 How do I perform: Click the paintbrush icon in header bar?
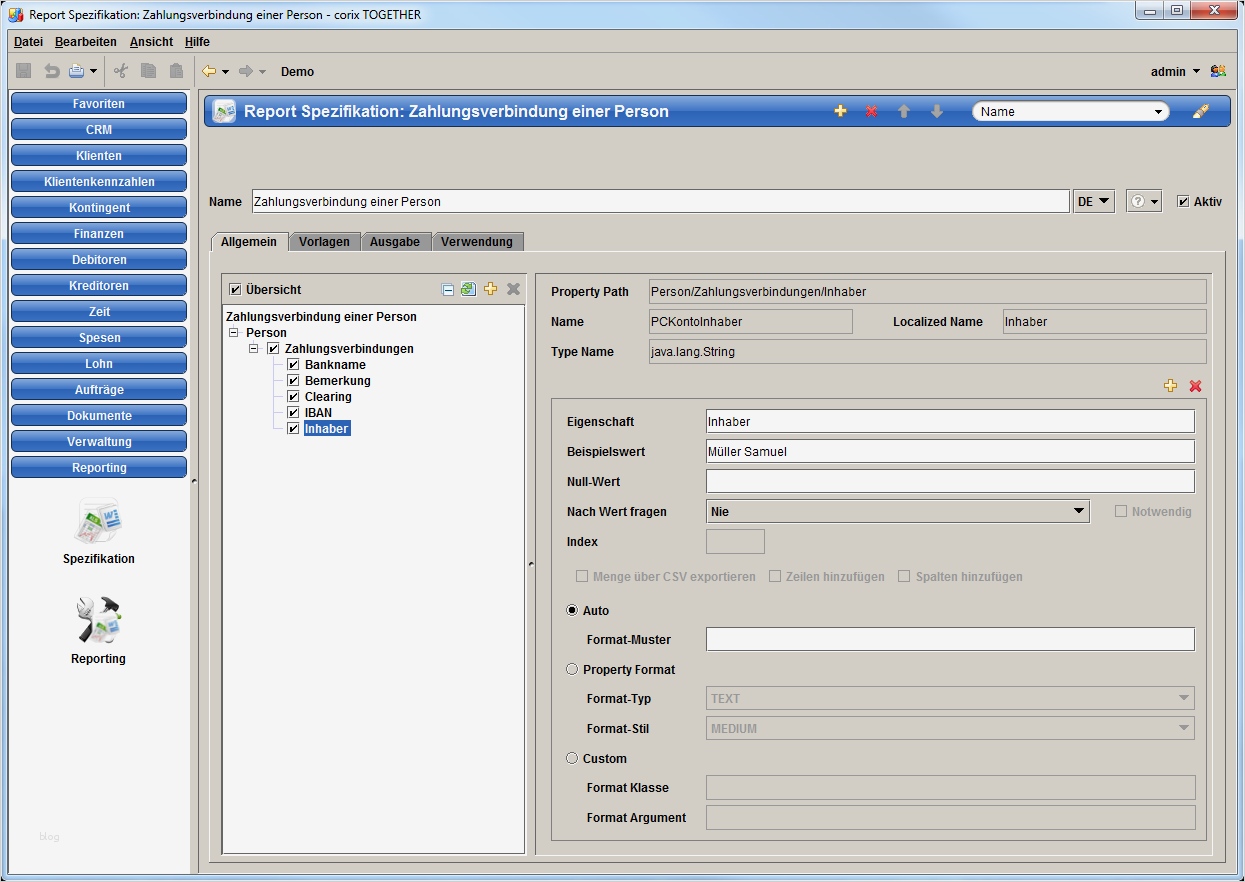(1201, 112)
